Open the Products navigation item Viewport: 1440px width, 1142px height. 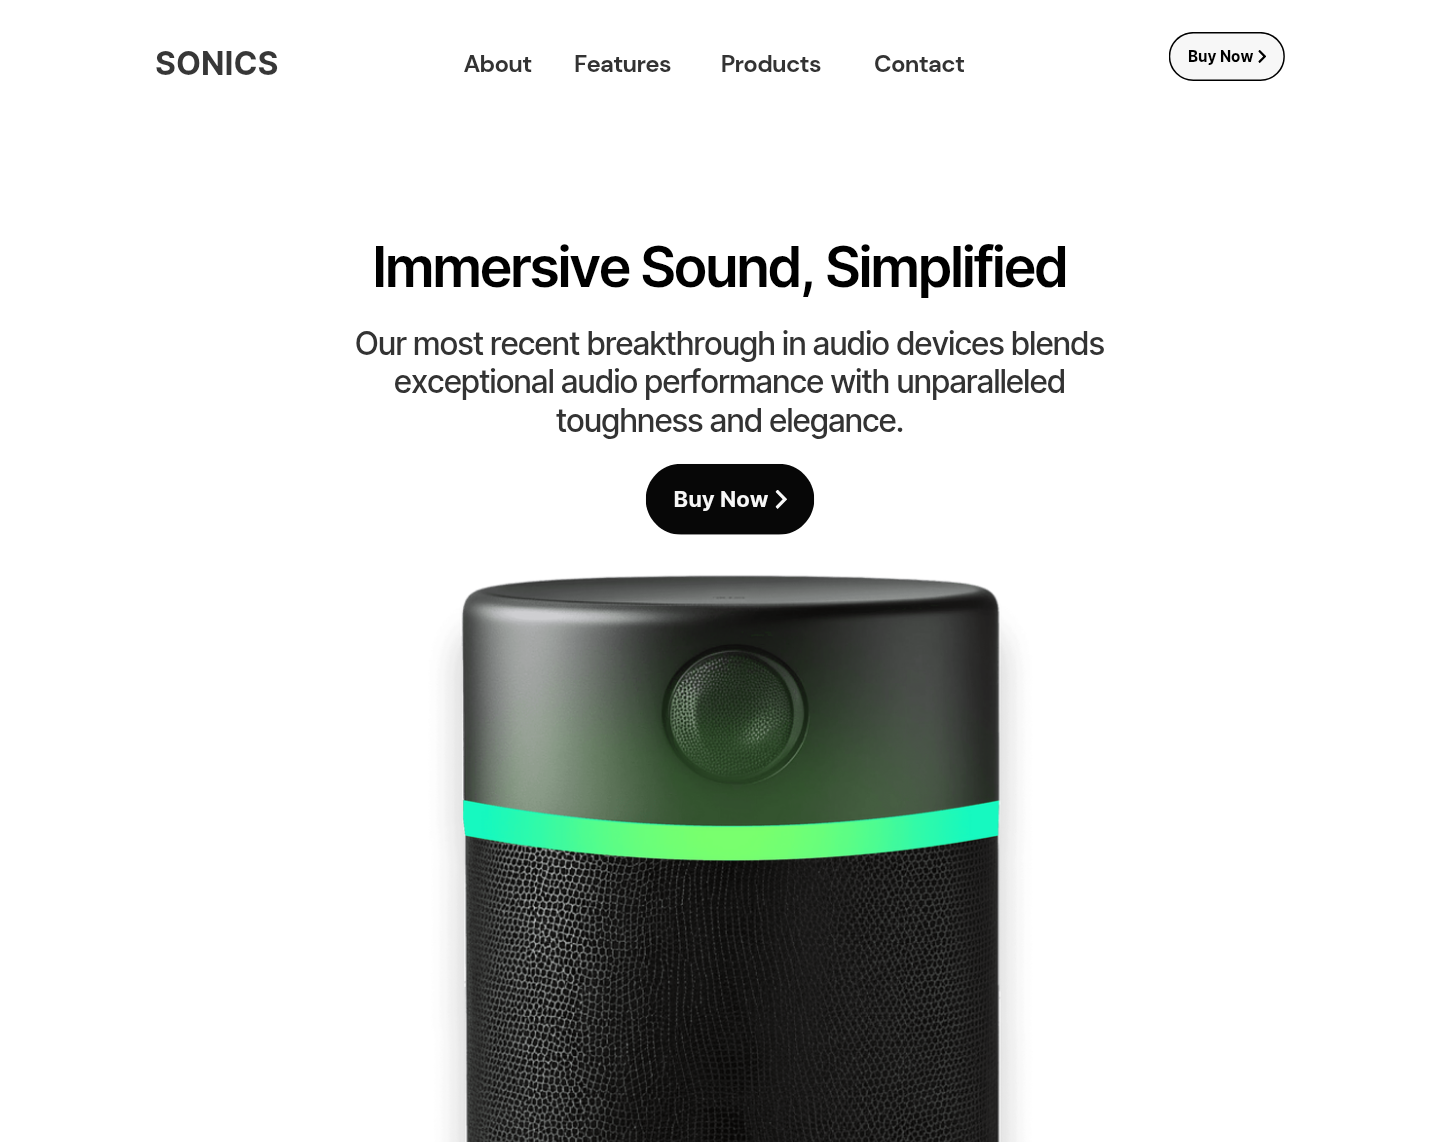click(x=770, y=64)
